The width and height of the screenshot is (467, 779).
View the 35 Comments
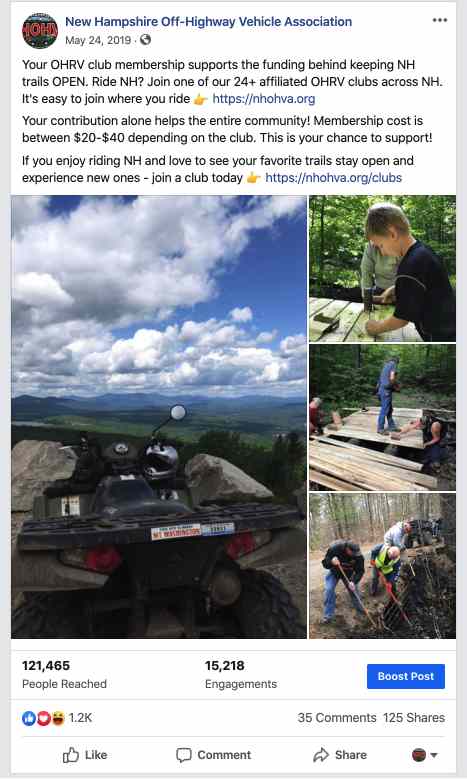click(337, 718)
